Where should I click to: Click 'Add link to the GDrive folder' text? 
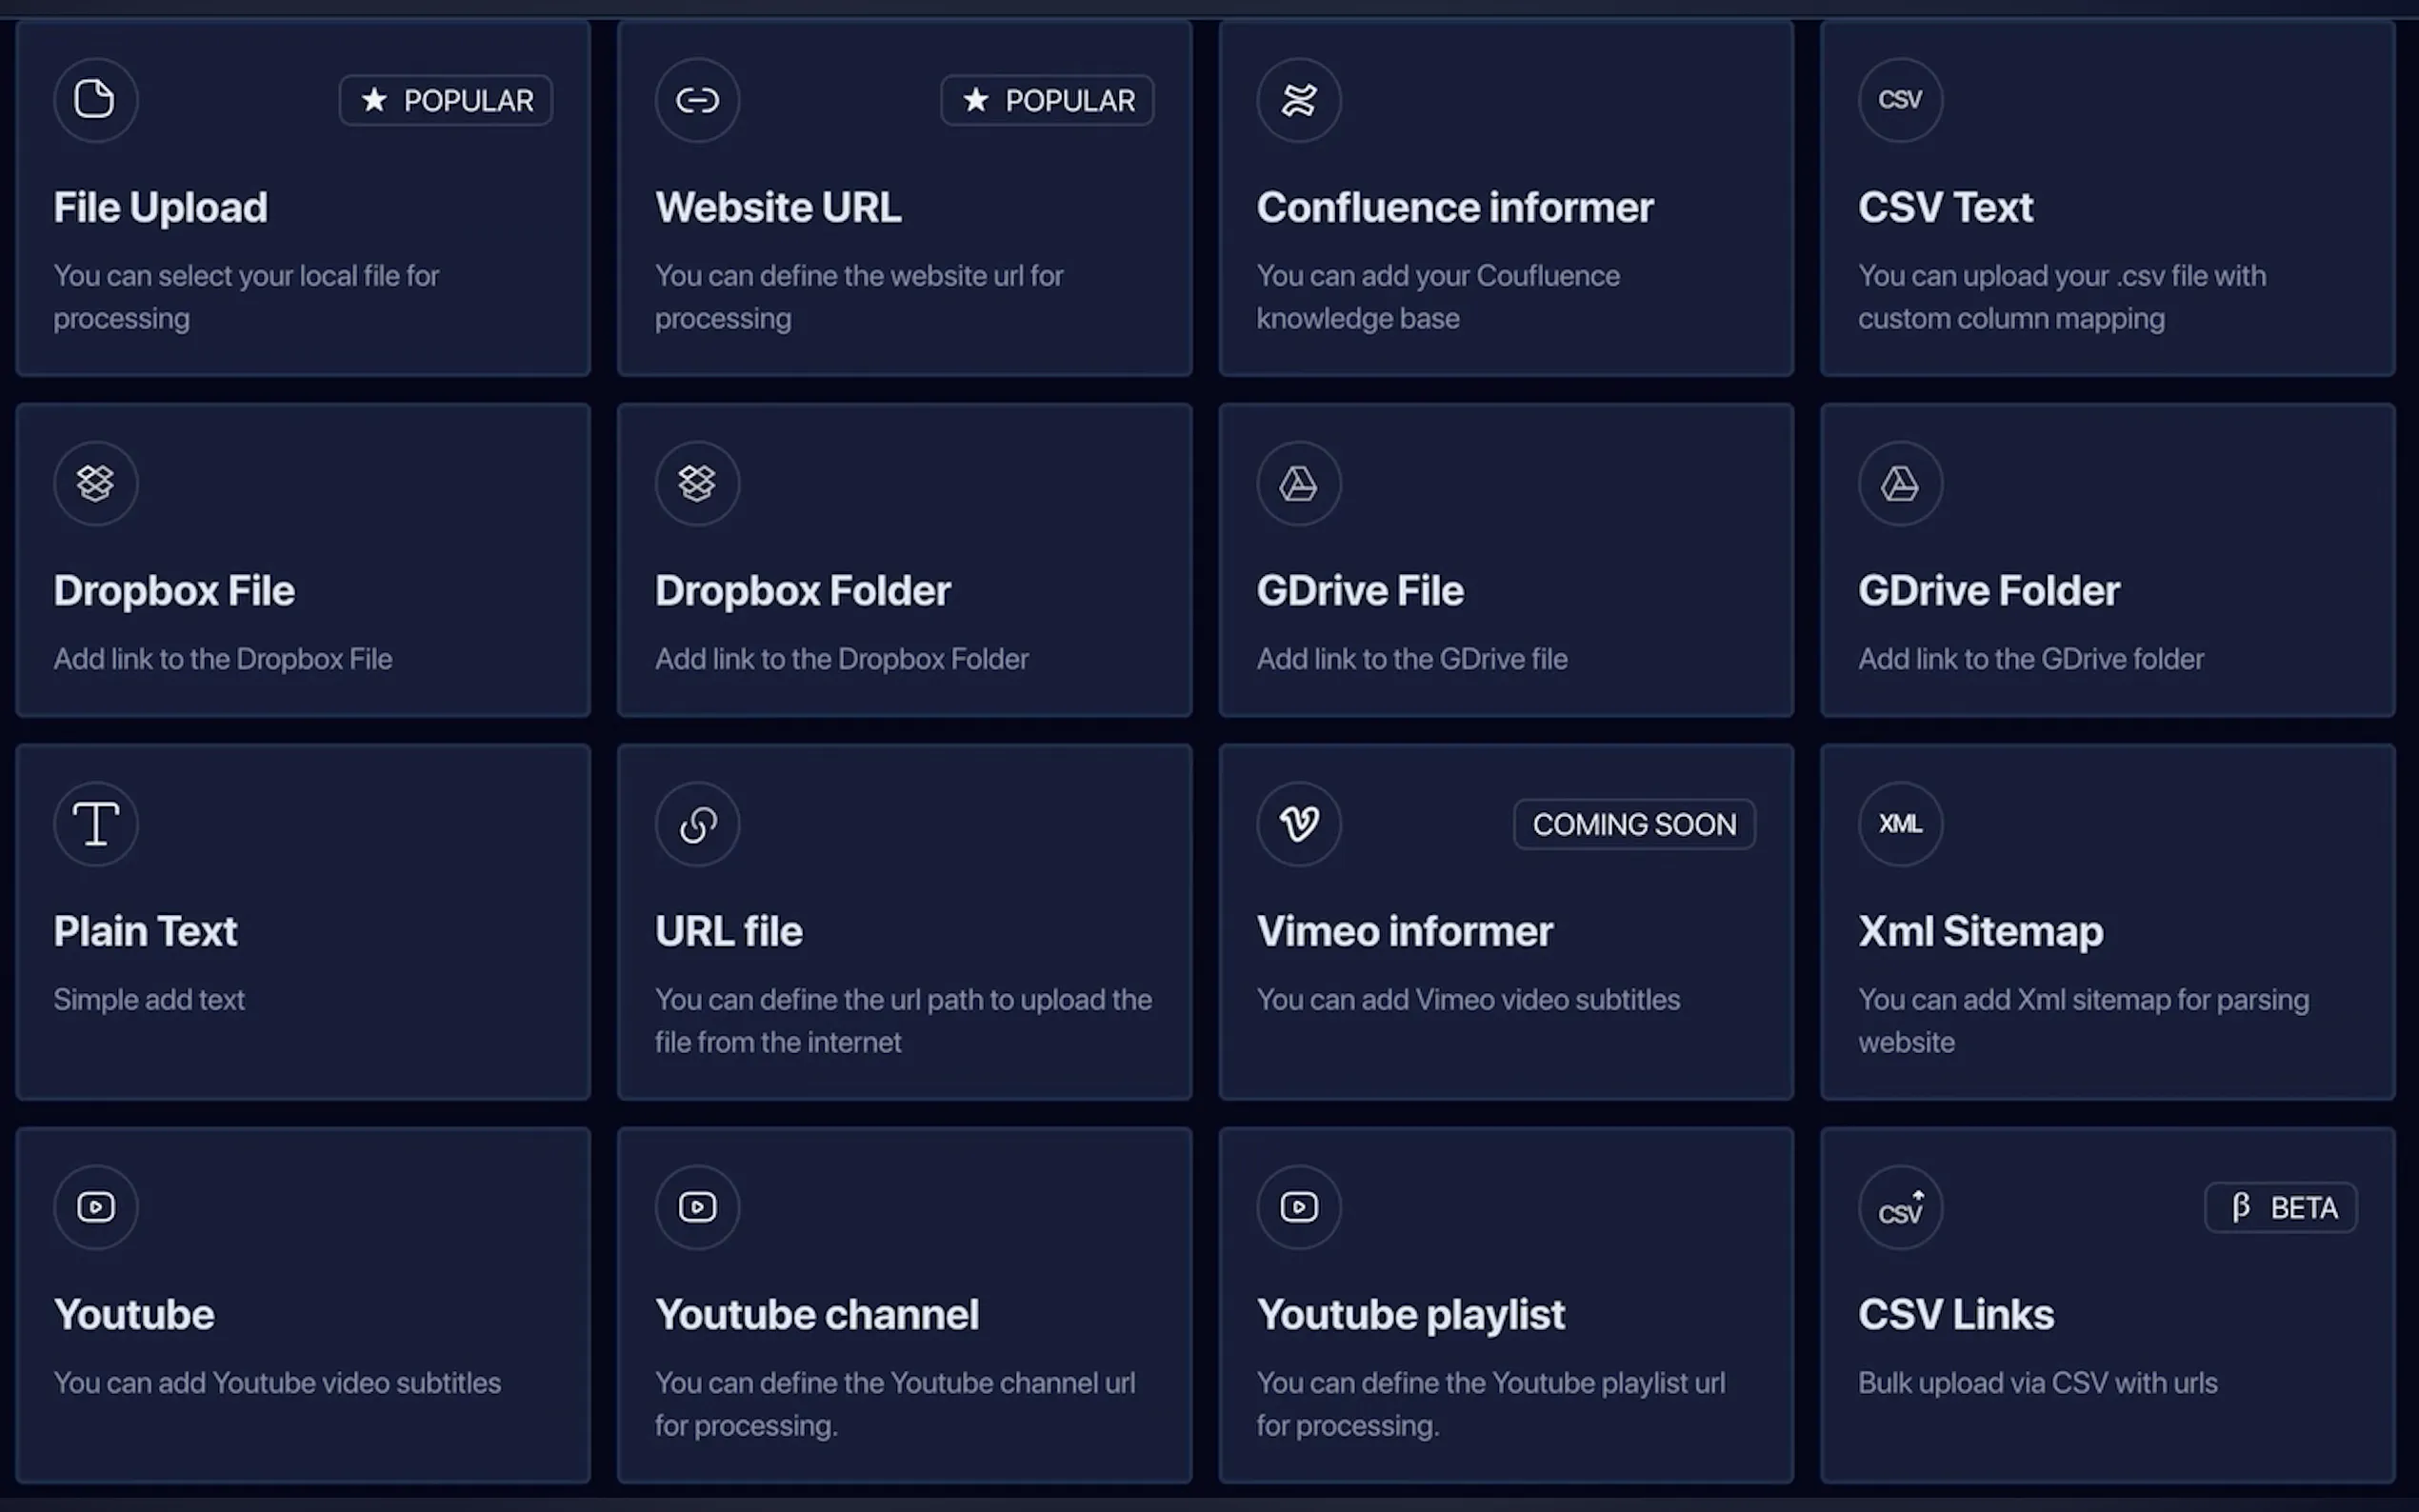(x=2031, y=659)
